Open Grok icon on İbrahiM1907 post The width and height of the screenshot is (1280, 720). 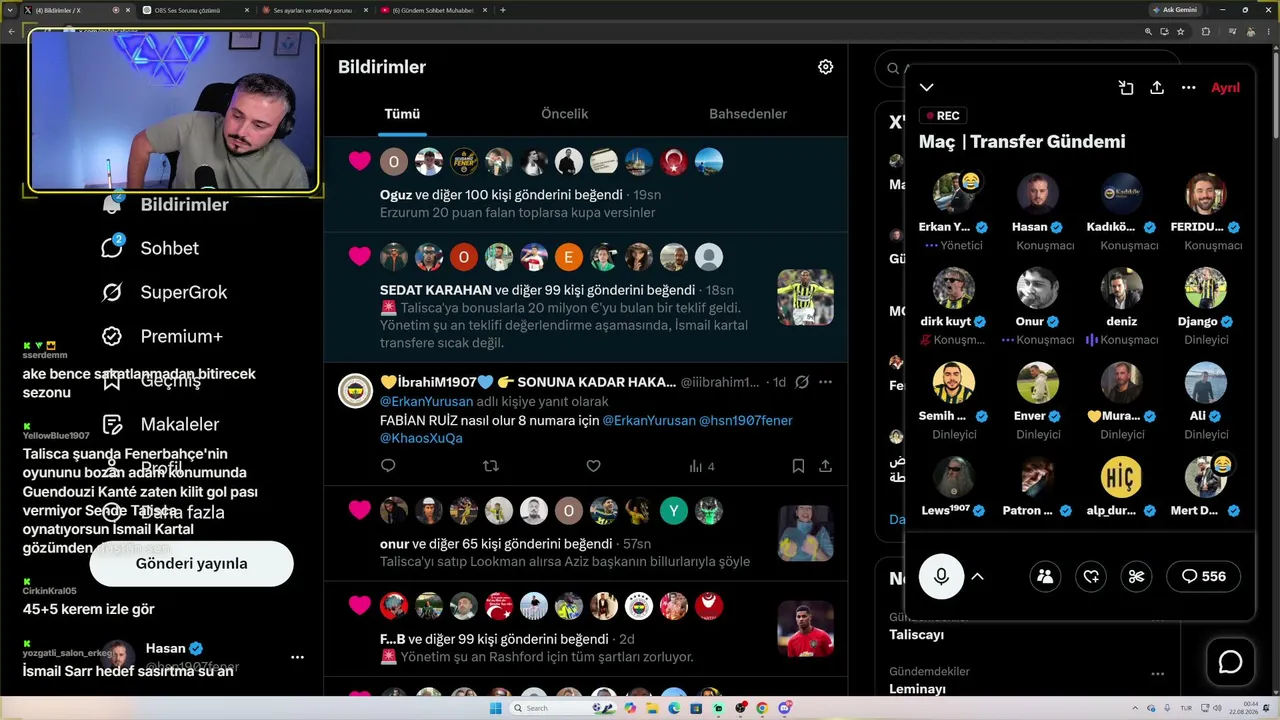(x=802, y=382)
